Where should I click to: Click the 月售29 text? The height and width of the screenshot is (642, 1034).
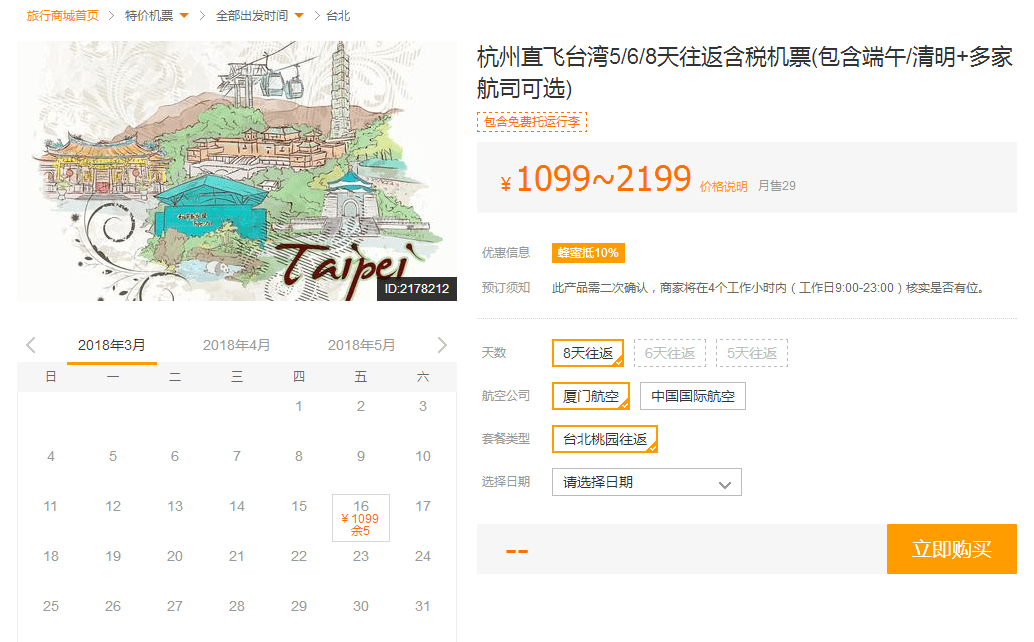[776, 186]
